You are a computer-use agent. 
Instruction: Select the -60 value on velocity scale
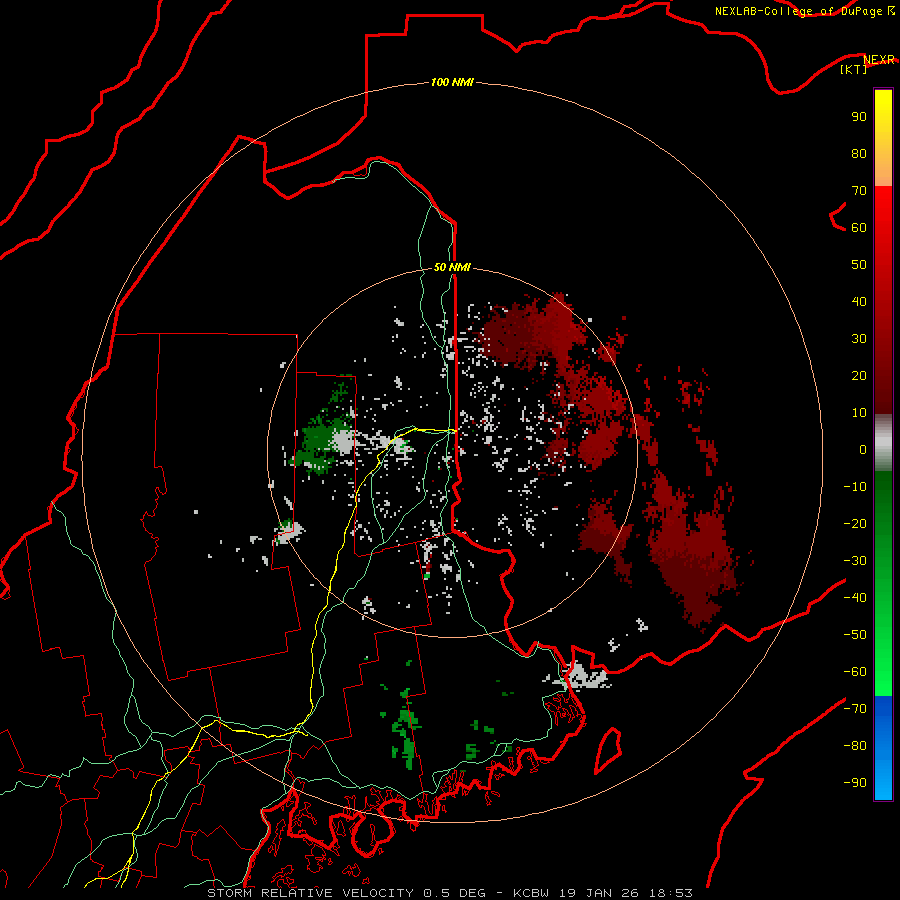pos(855,672)
